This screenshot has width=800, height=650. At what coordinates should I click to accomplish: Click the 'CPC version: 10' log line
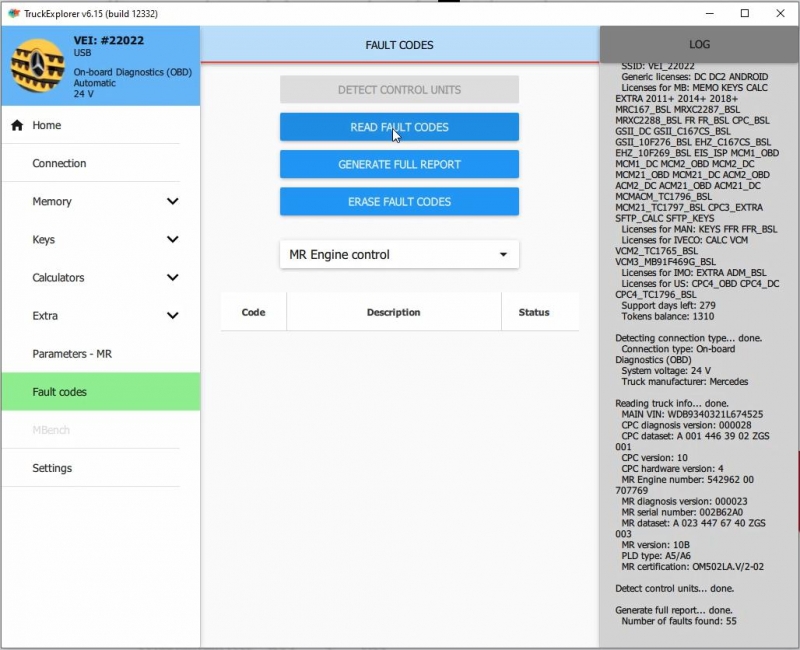point(654,457)
